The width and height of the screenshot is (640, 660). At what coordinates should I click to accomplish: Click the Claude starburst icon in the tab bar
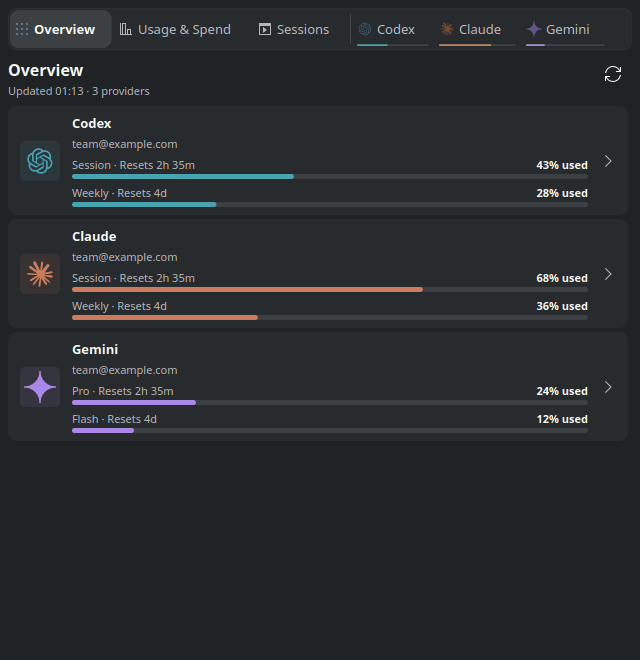(447, 29)
